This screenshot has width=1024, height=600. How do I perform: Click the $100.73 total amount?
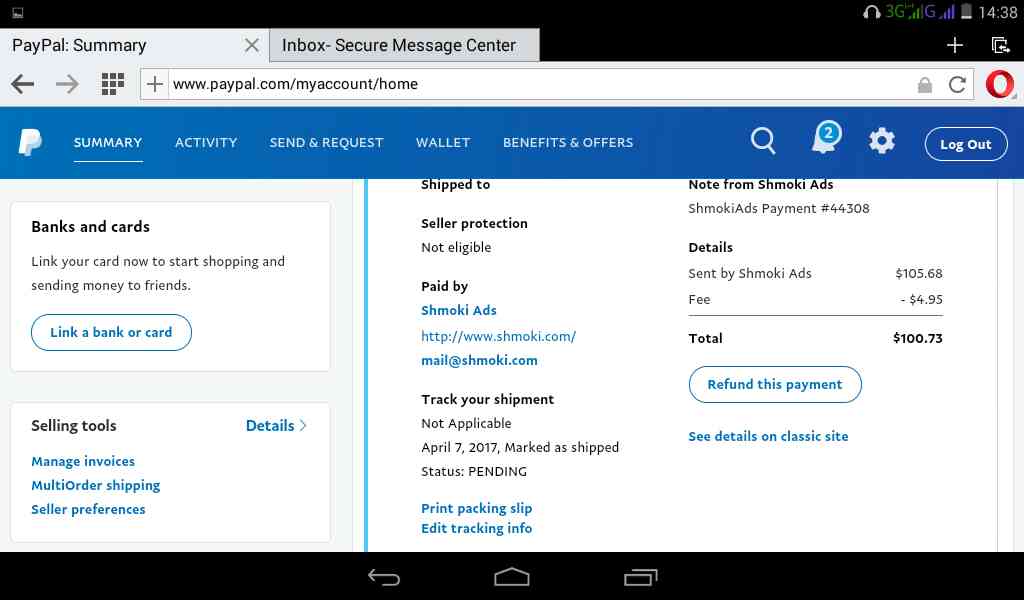[918, 338]
